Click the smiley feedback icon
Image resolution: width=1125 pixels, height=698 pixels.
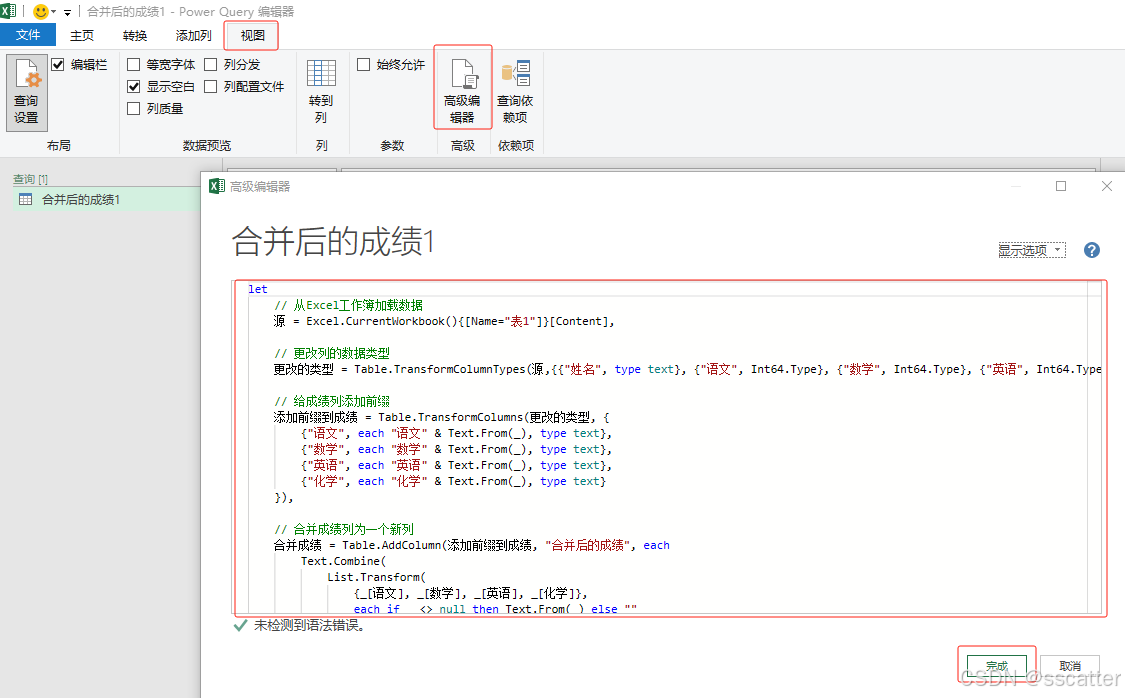[x=41, y=11]
